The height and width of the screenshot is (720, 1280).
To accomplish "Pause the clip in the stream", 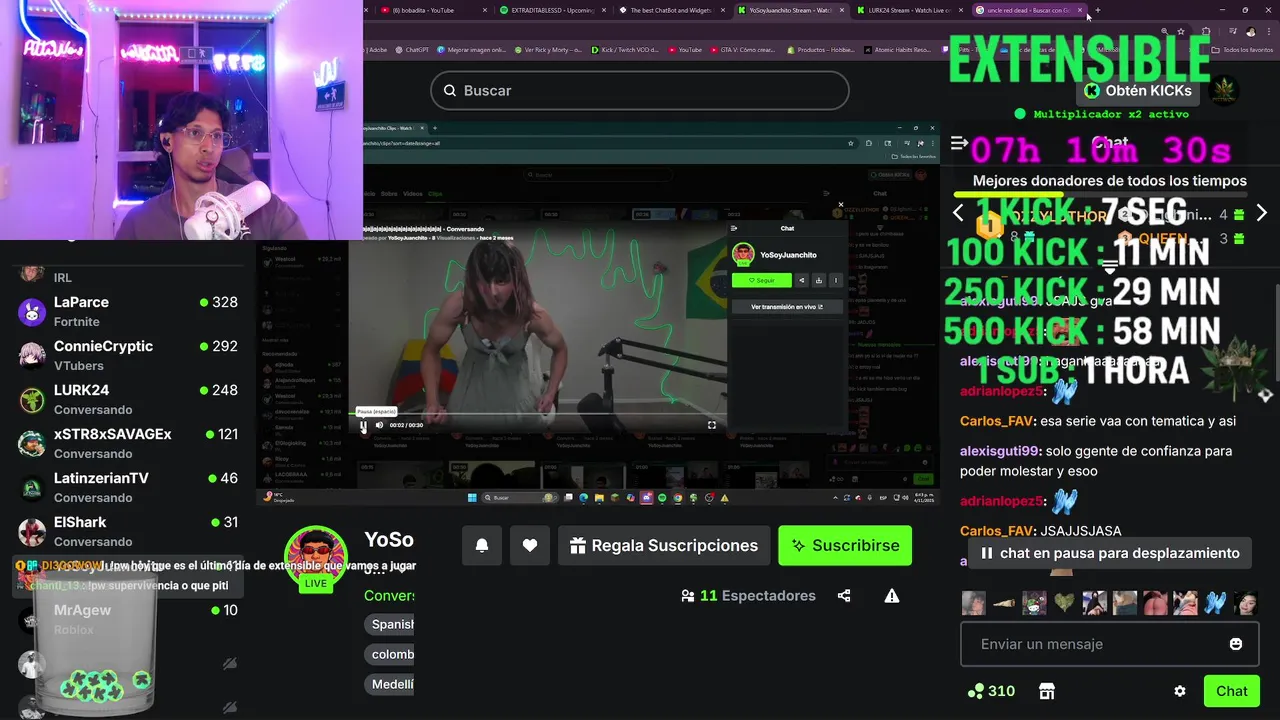I will (x=363, y=425).
